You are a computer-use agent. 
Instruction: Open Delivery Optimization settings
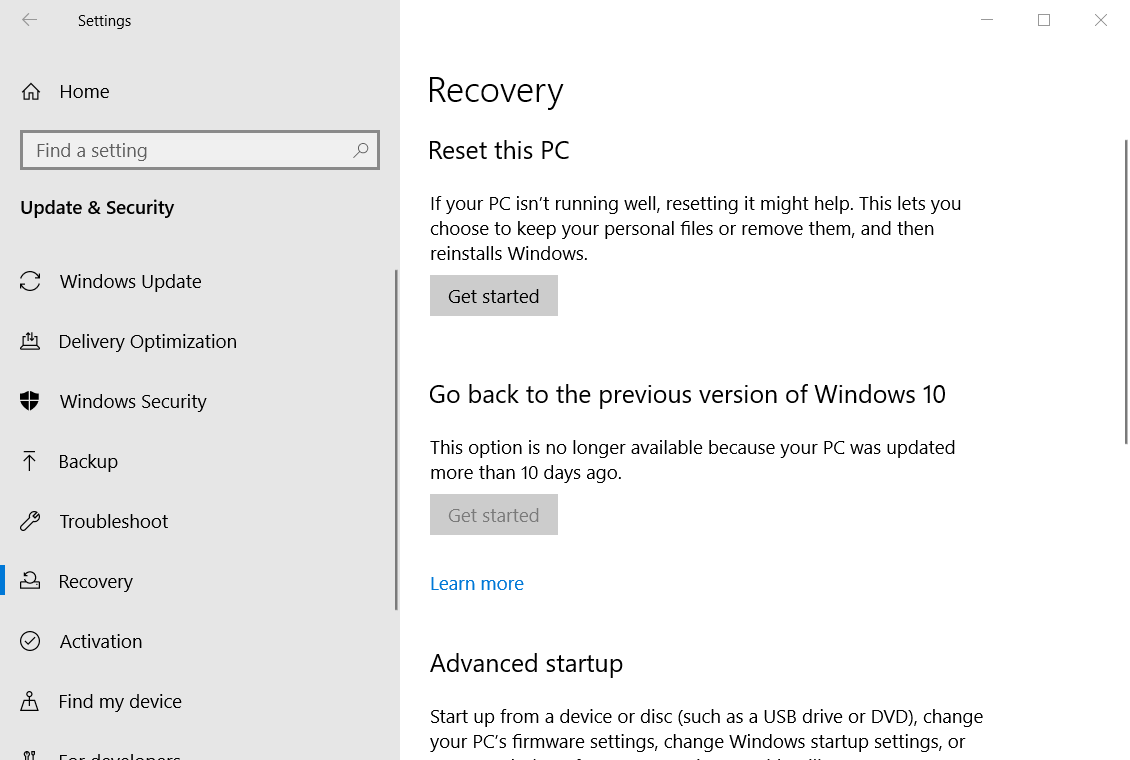click(x=148, y=341)
